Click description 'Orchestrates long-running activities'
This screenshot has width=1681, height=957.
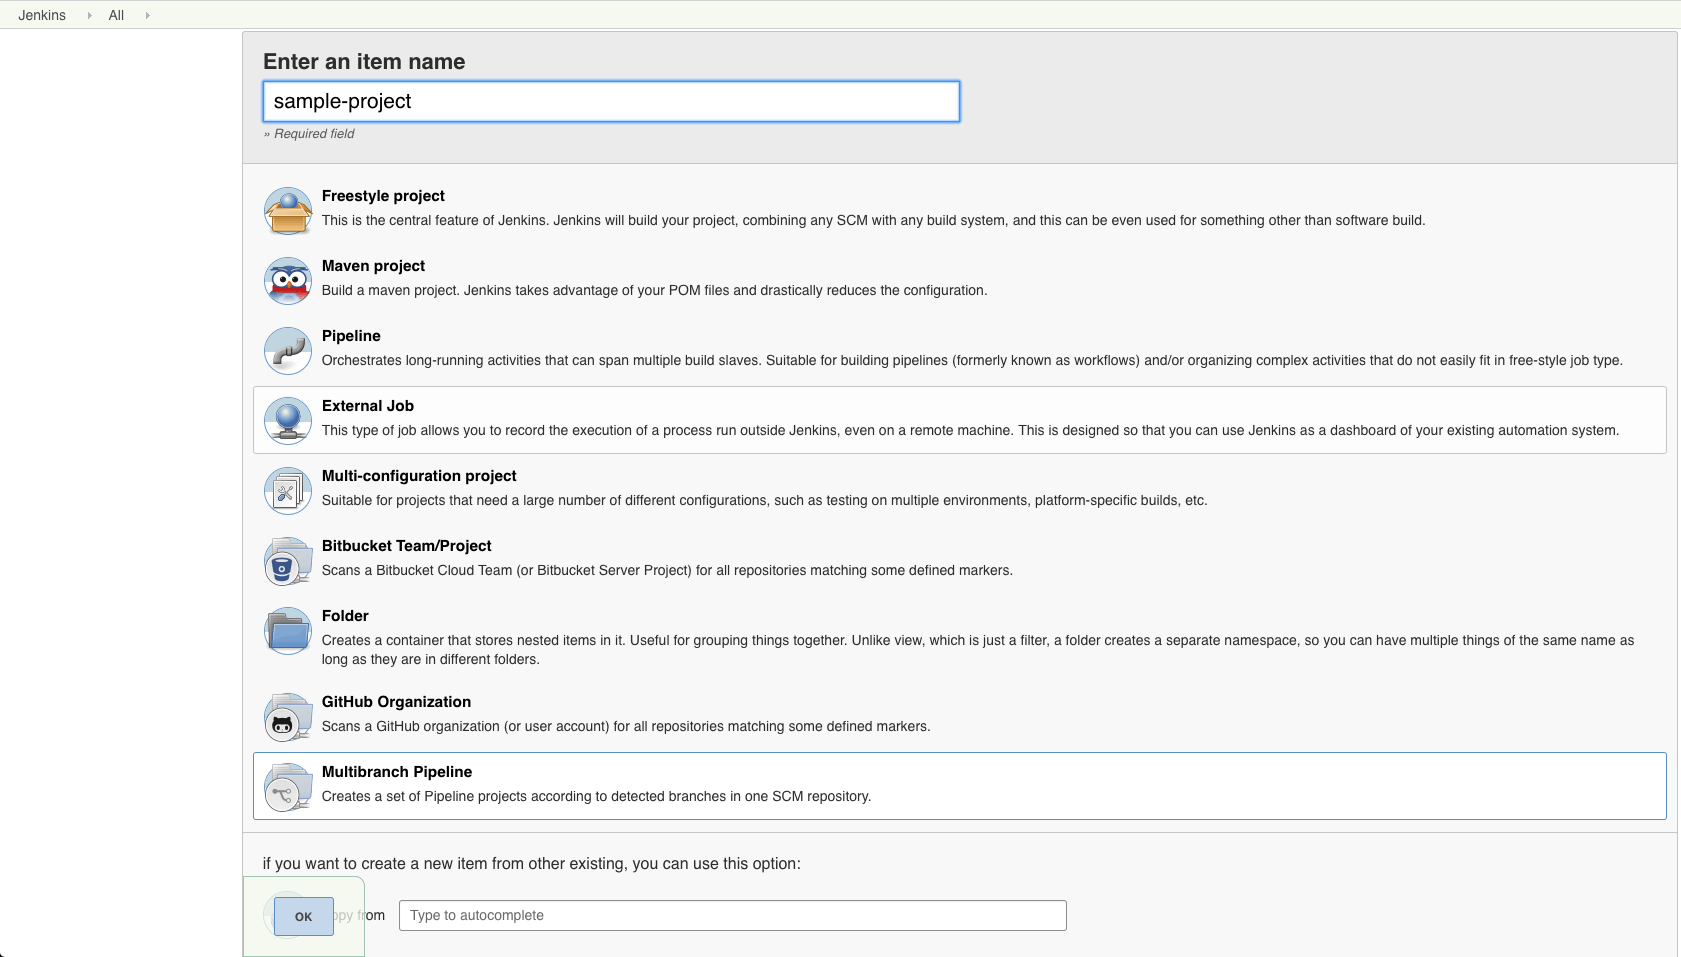tap(972, 360)
